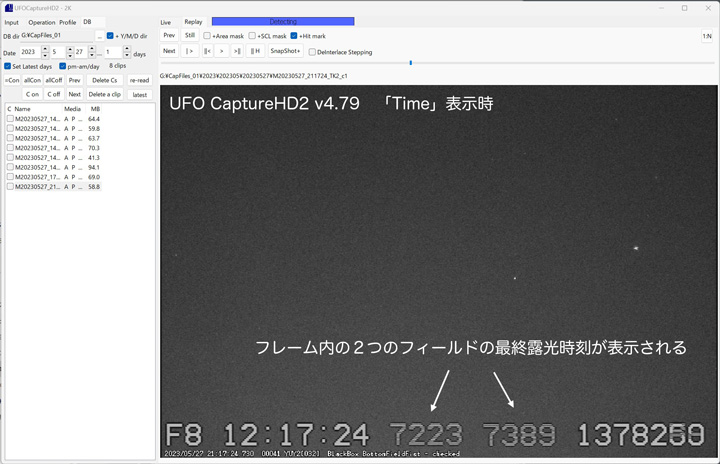Viewport: 720px width, 464px height.
Task: Disable the +Hit mark checkbox
Action: [294, 36]
